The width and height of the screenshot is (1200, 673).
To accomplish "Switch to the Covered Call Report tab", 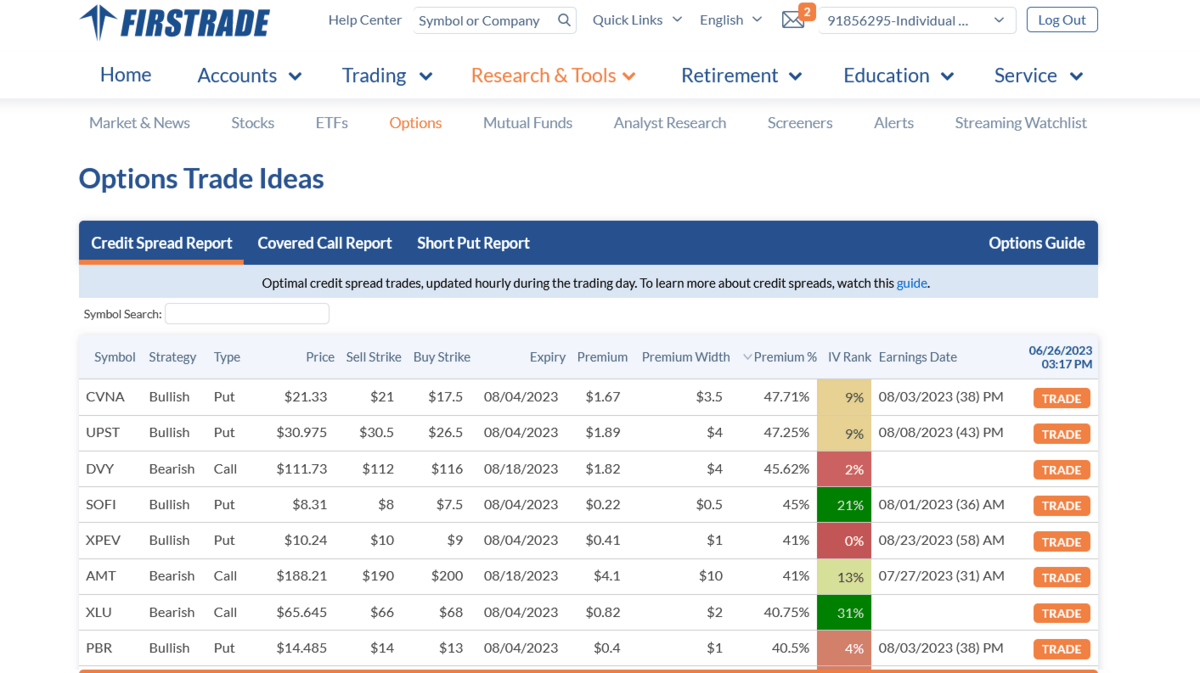I will (324, 243).
